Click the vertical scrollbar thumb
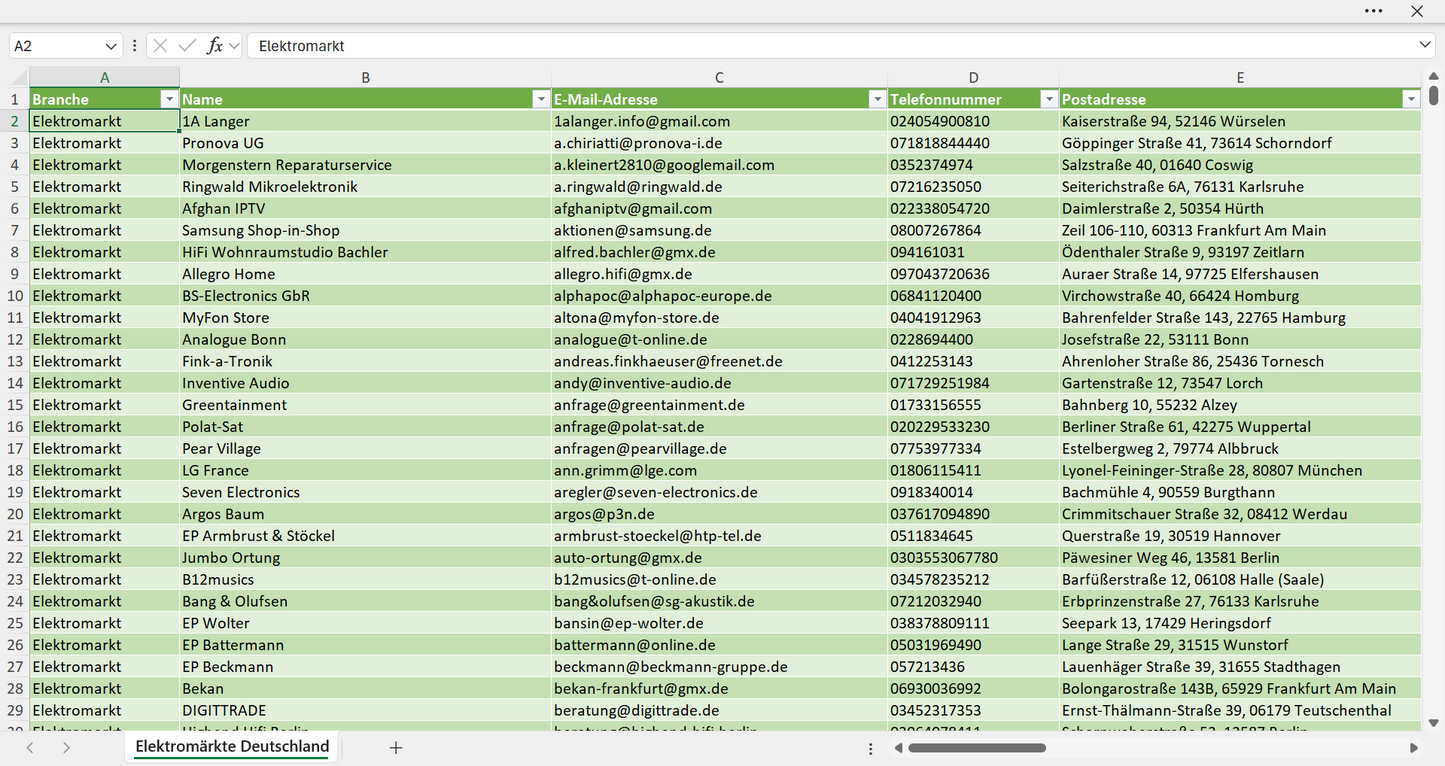This screenshot has width=1445, height=766. click(1434, 97)
